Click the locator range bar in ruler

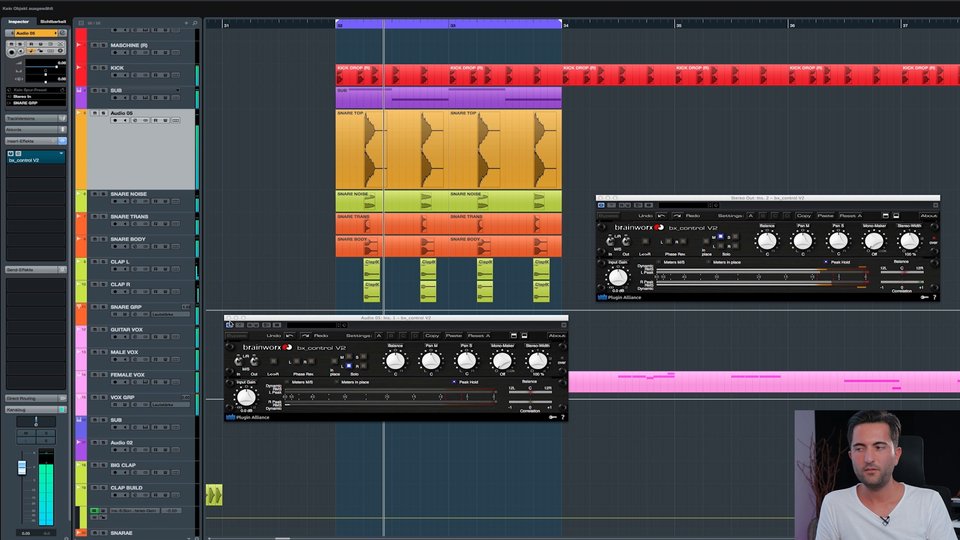tap(448, 24)
